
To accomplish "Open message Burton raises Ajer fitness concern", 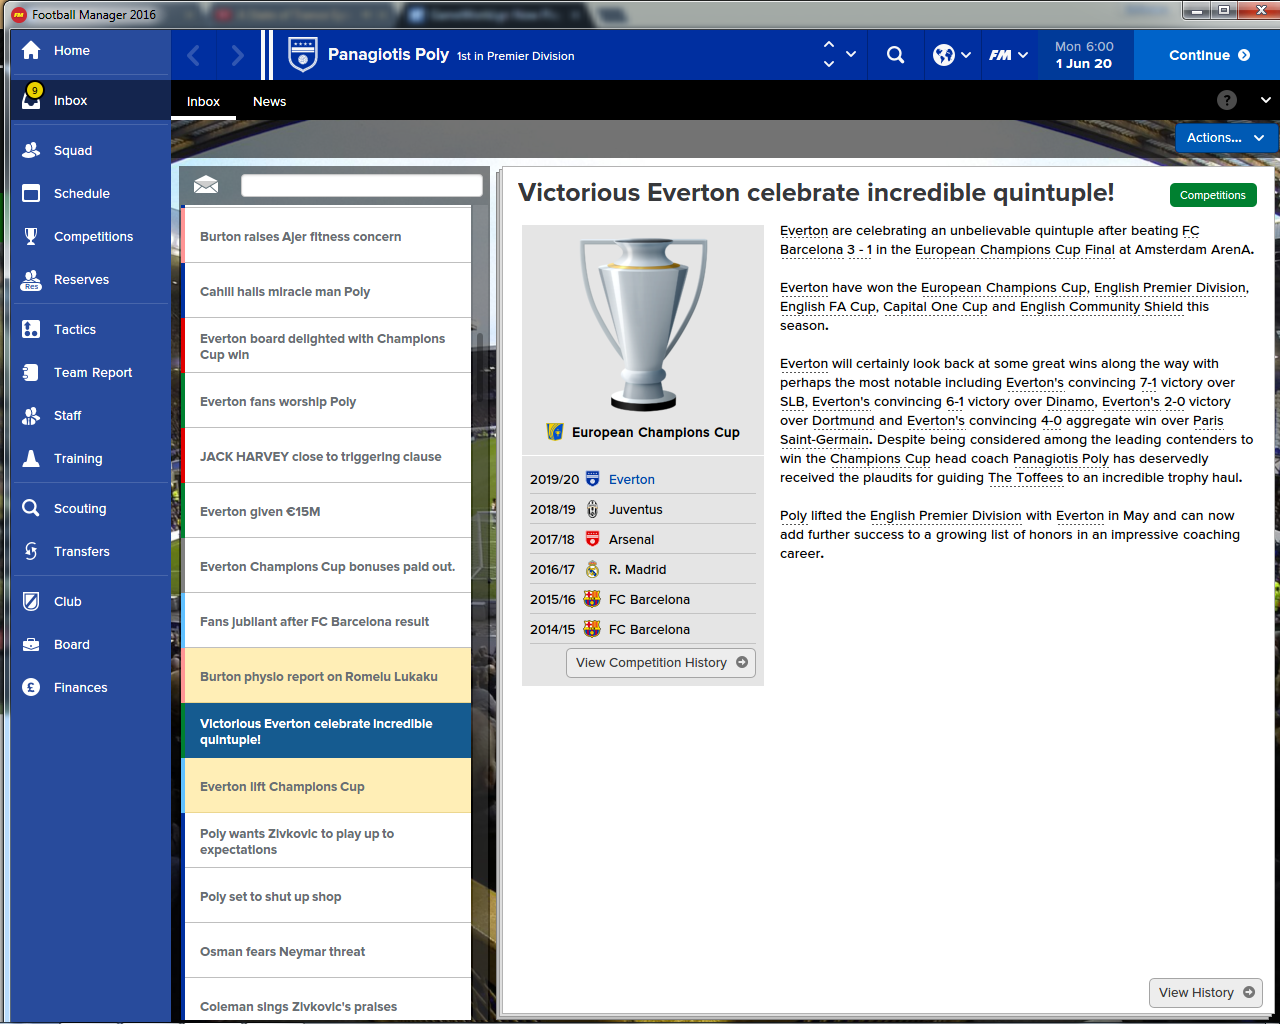I will [326, 236].
